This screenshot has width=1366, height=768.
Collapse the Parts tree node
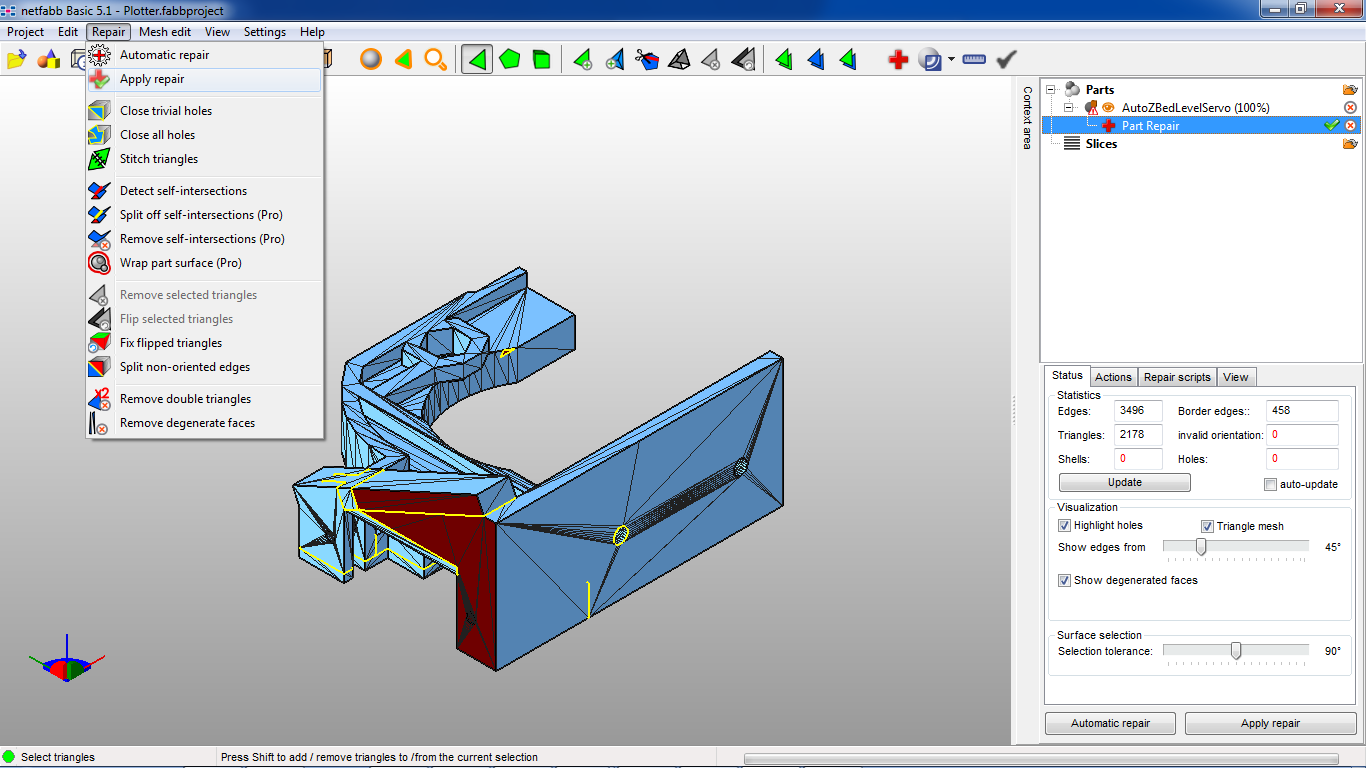(1051, 90)
